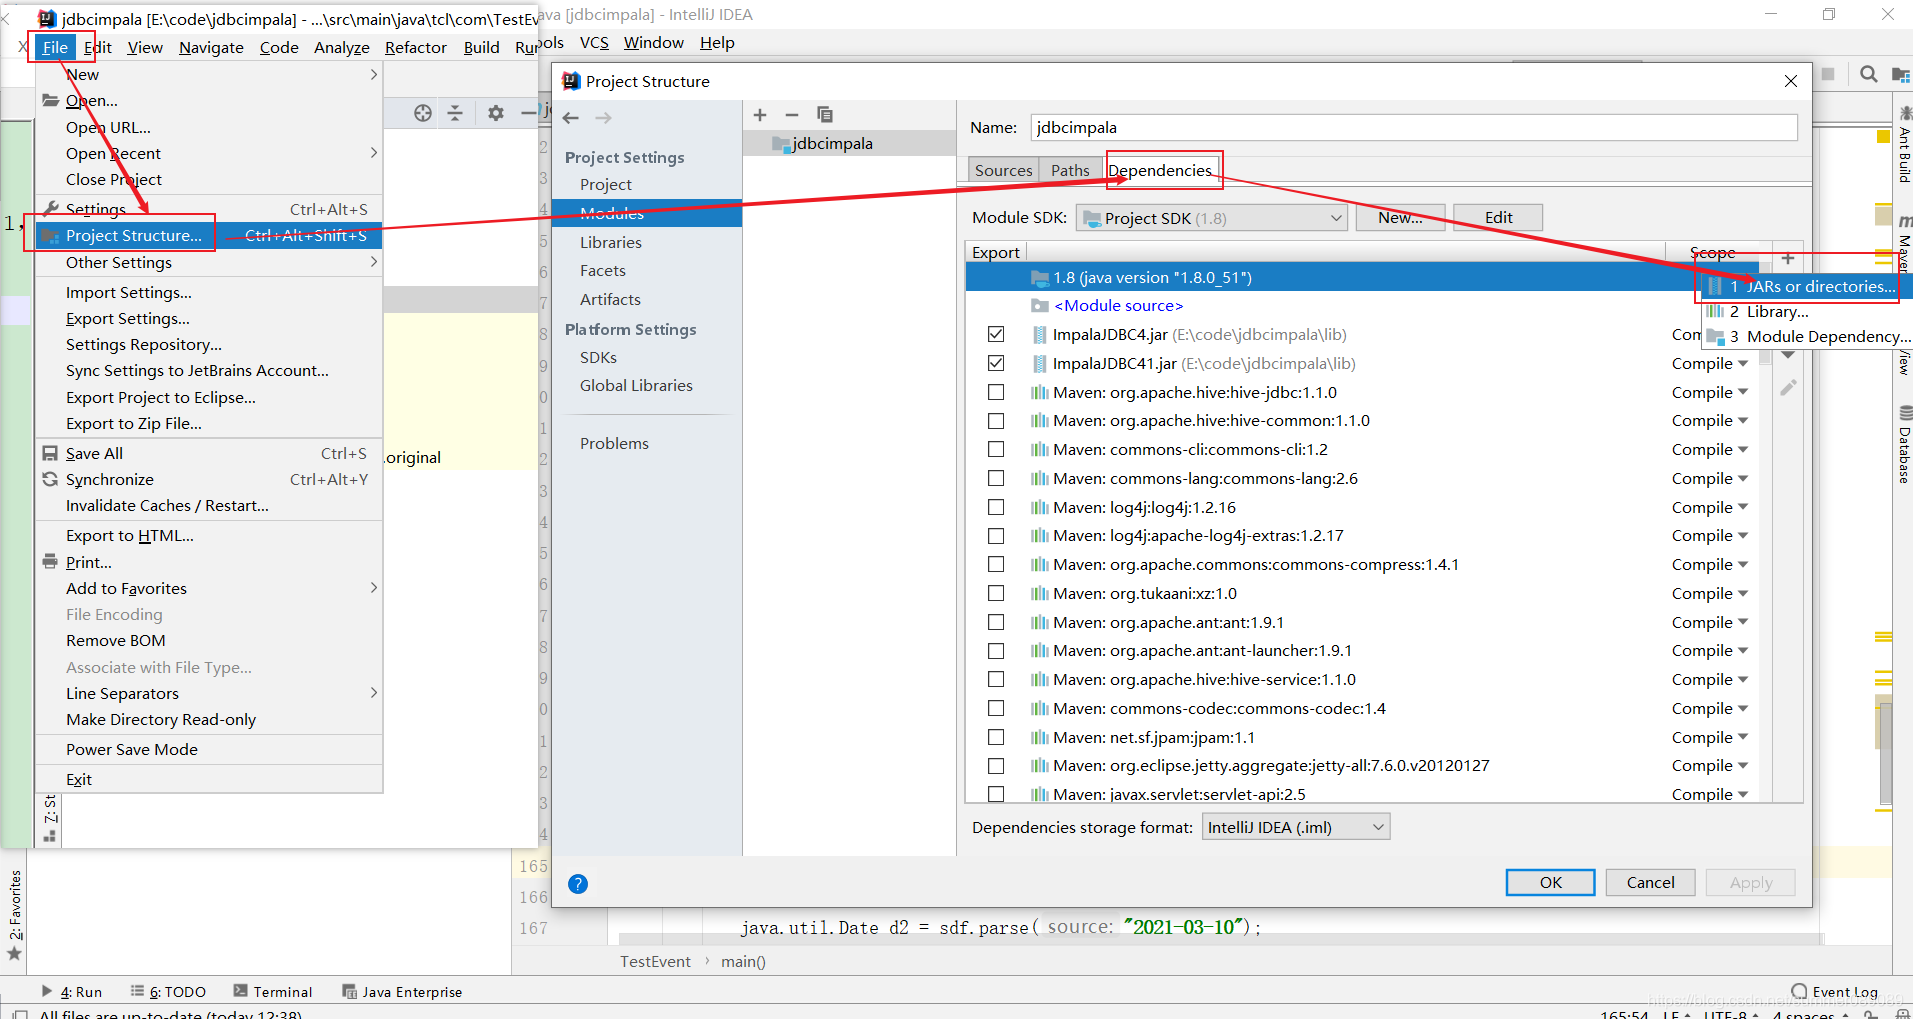
Task: Click Apply in Project Structure dialog
Action: [x=1750, y=882]
